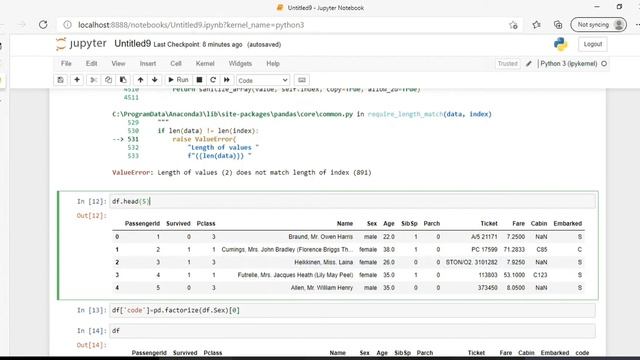This screenshot has height=360, width=640.
Task: Add this page to favorites star icon
Action: point(513,25)
